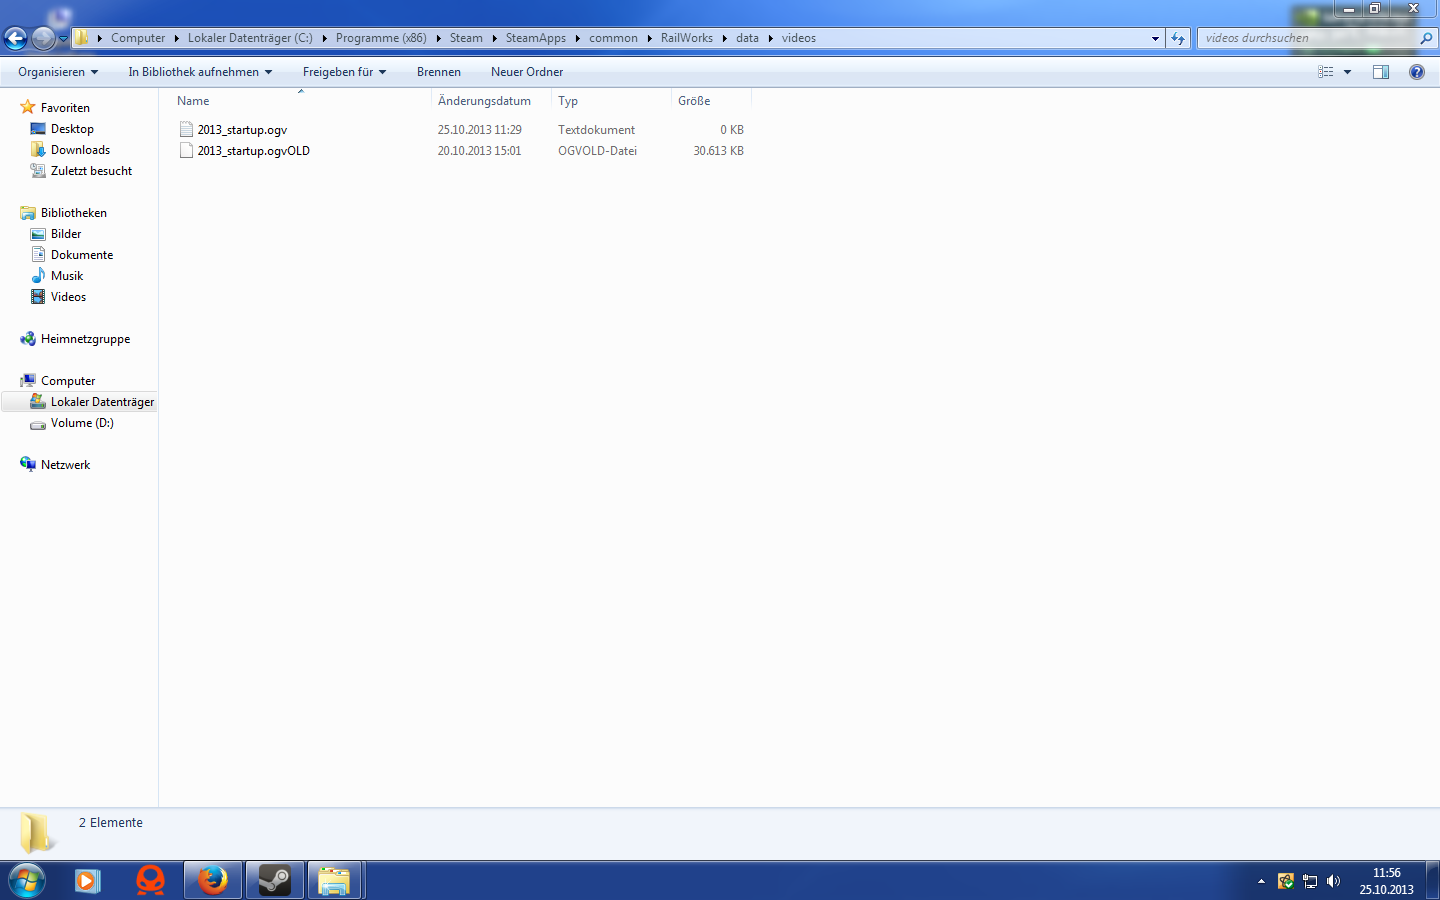Click the orange app icon in taskbar

click(150, 881)
